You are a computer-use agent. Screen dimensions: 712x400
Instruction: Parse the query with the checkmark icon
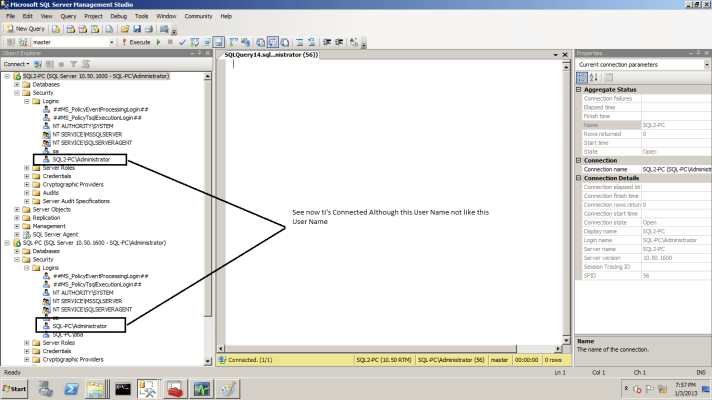(182, 42)
